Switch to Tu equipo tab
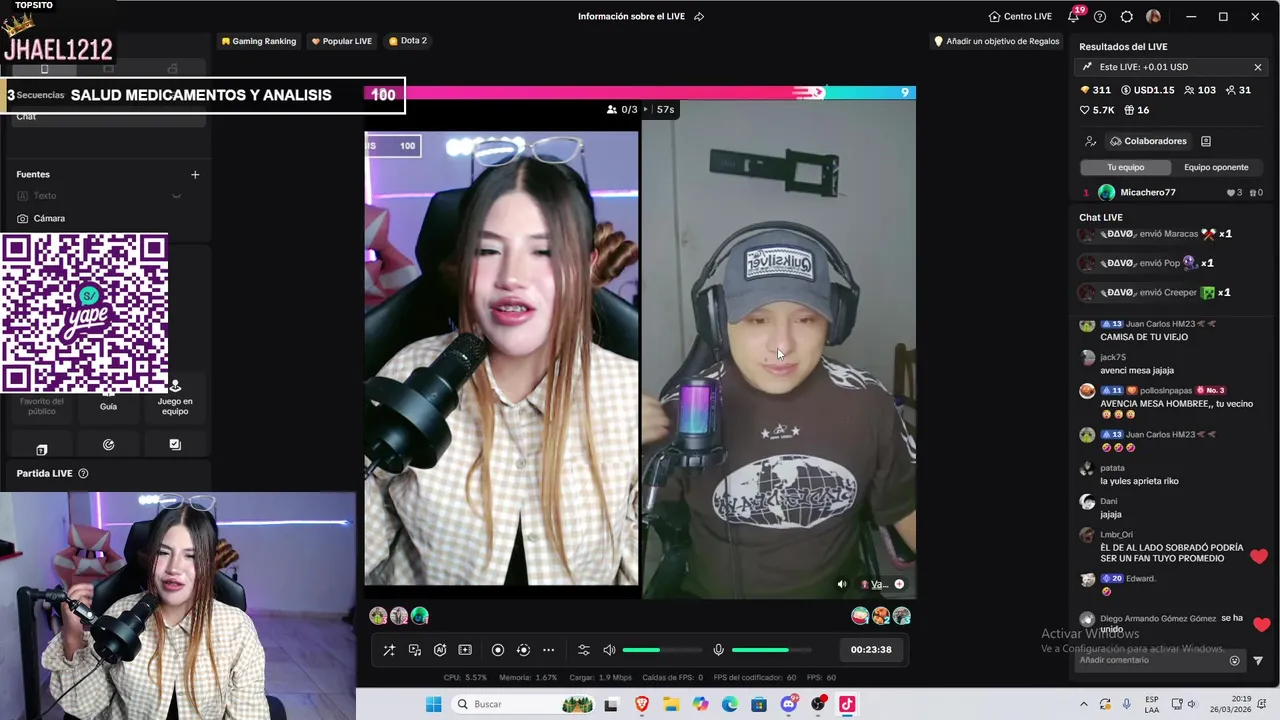The image size is (1280, 720). pos(1126,167)
